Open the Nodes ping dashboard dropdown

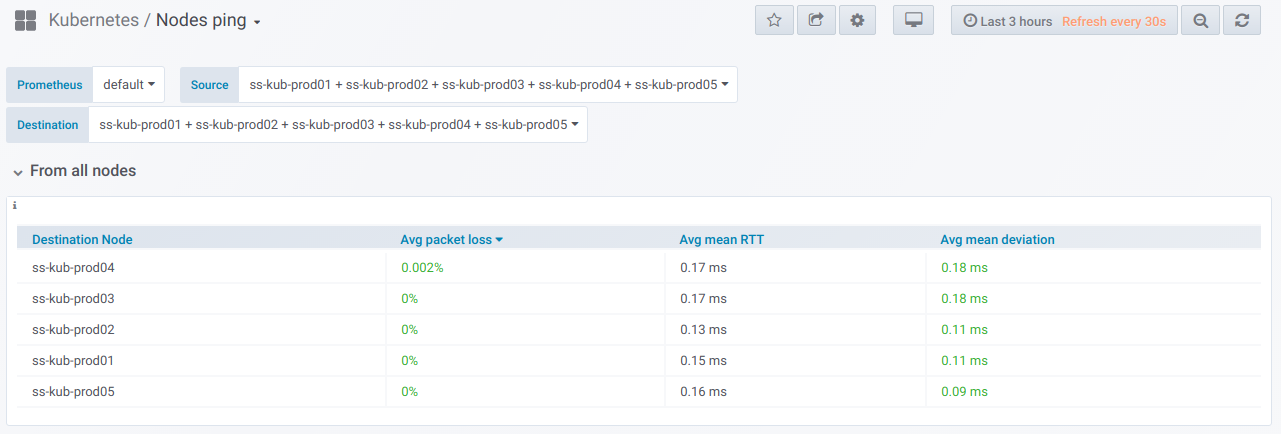pyautogui.click(x=208, y=21)
